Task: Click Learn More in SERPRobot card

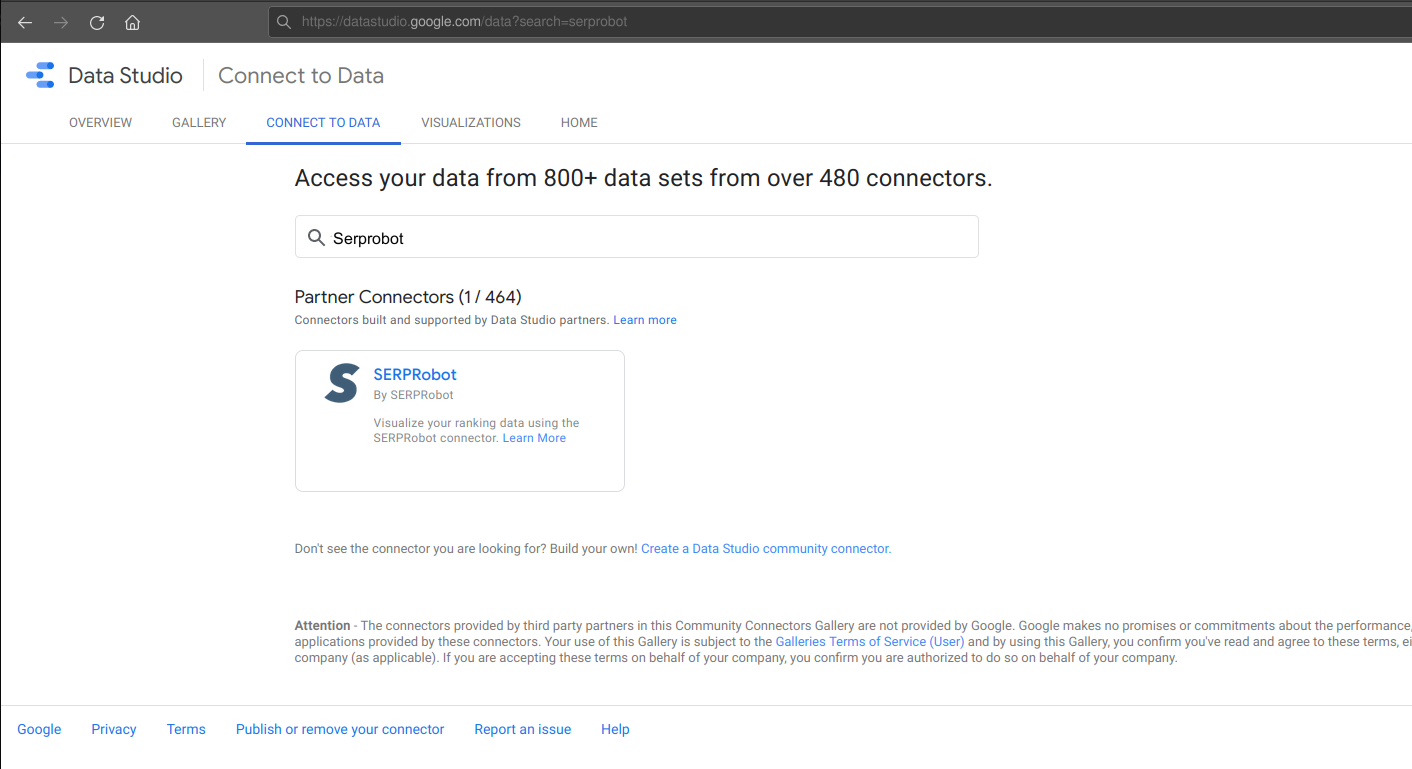Action: (534, 438)
